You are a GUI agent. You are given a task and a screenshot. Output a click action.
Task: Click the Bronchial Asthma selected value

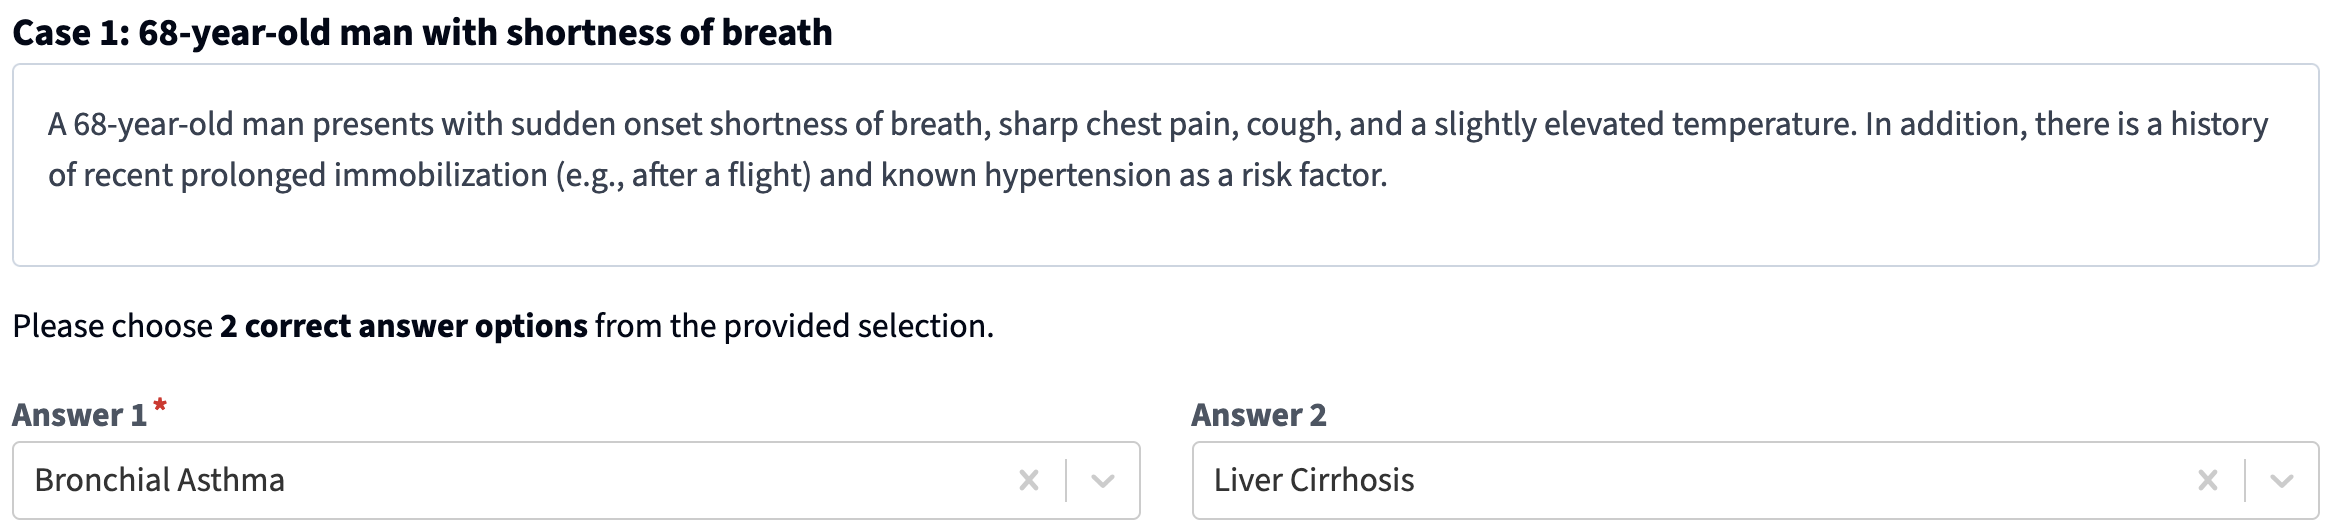[x=160, y=481]
